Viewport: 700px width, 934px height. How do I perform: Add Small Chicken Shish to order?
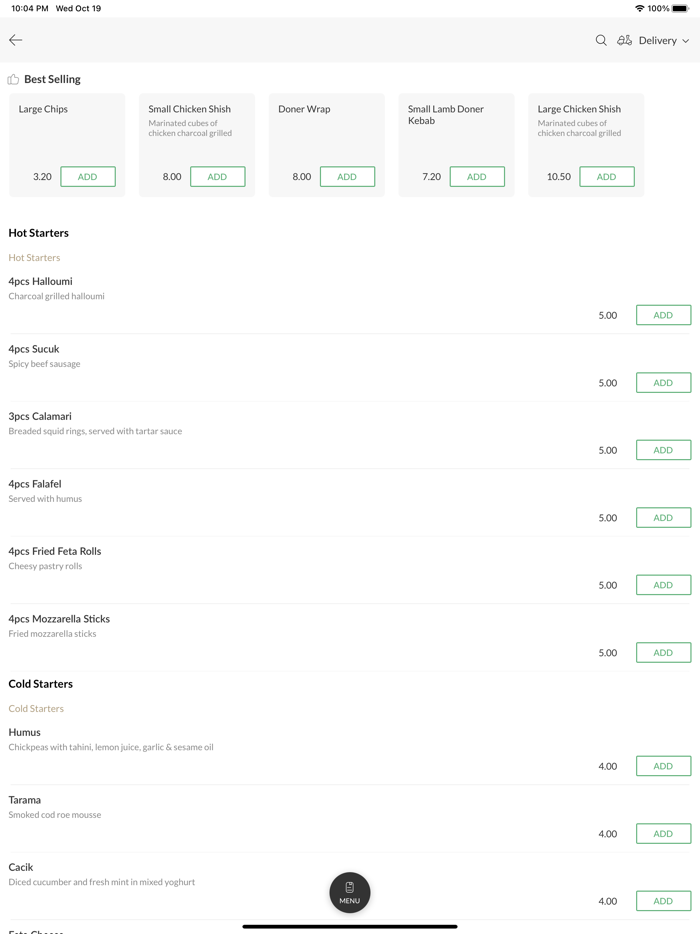tap(217, 177)
